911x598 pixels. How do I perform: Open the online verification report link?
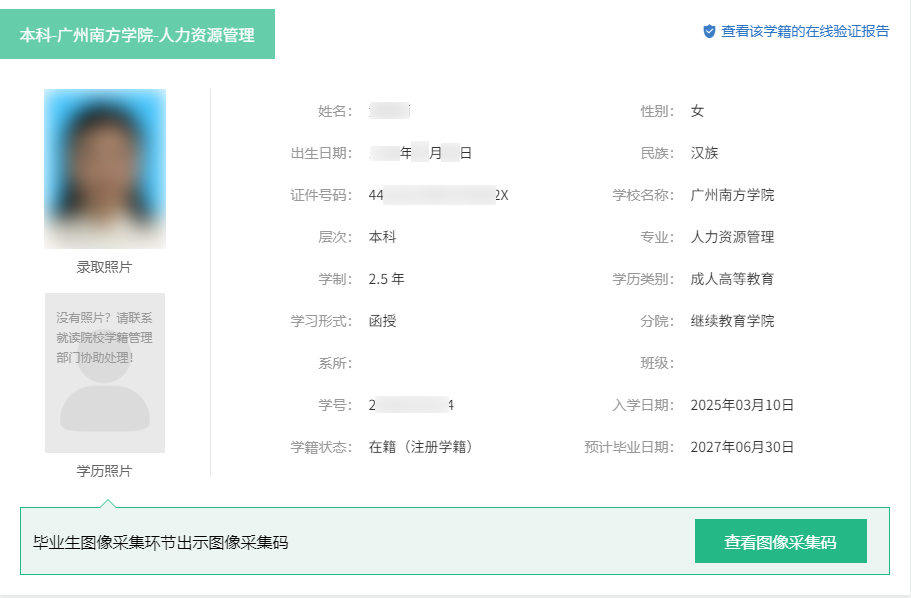805,31
